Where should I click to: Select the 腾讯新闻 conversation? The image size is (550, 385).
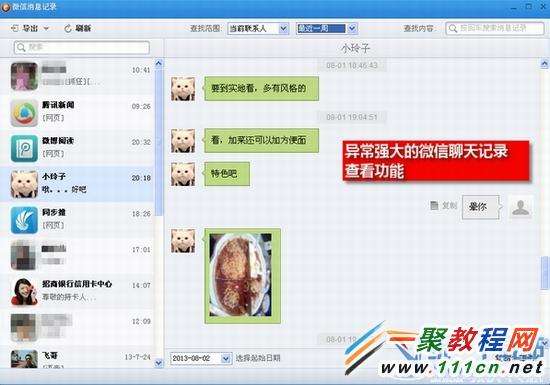pyautogui.click(x=77, y=113)
